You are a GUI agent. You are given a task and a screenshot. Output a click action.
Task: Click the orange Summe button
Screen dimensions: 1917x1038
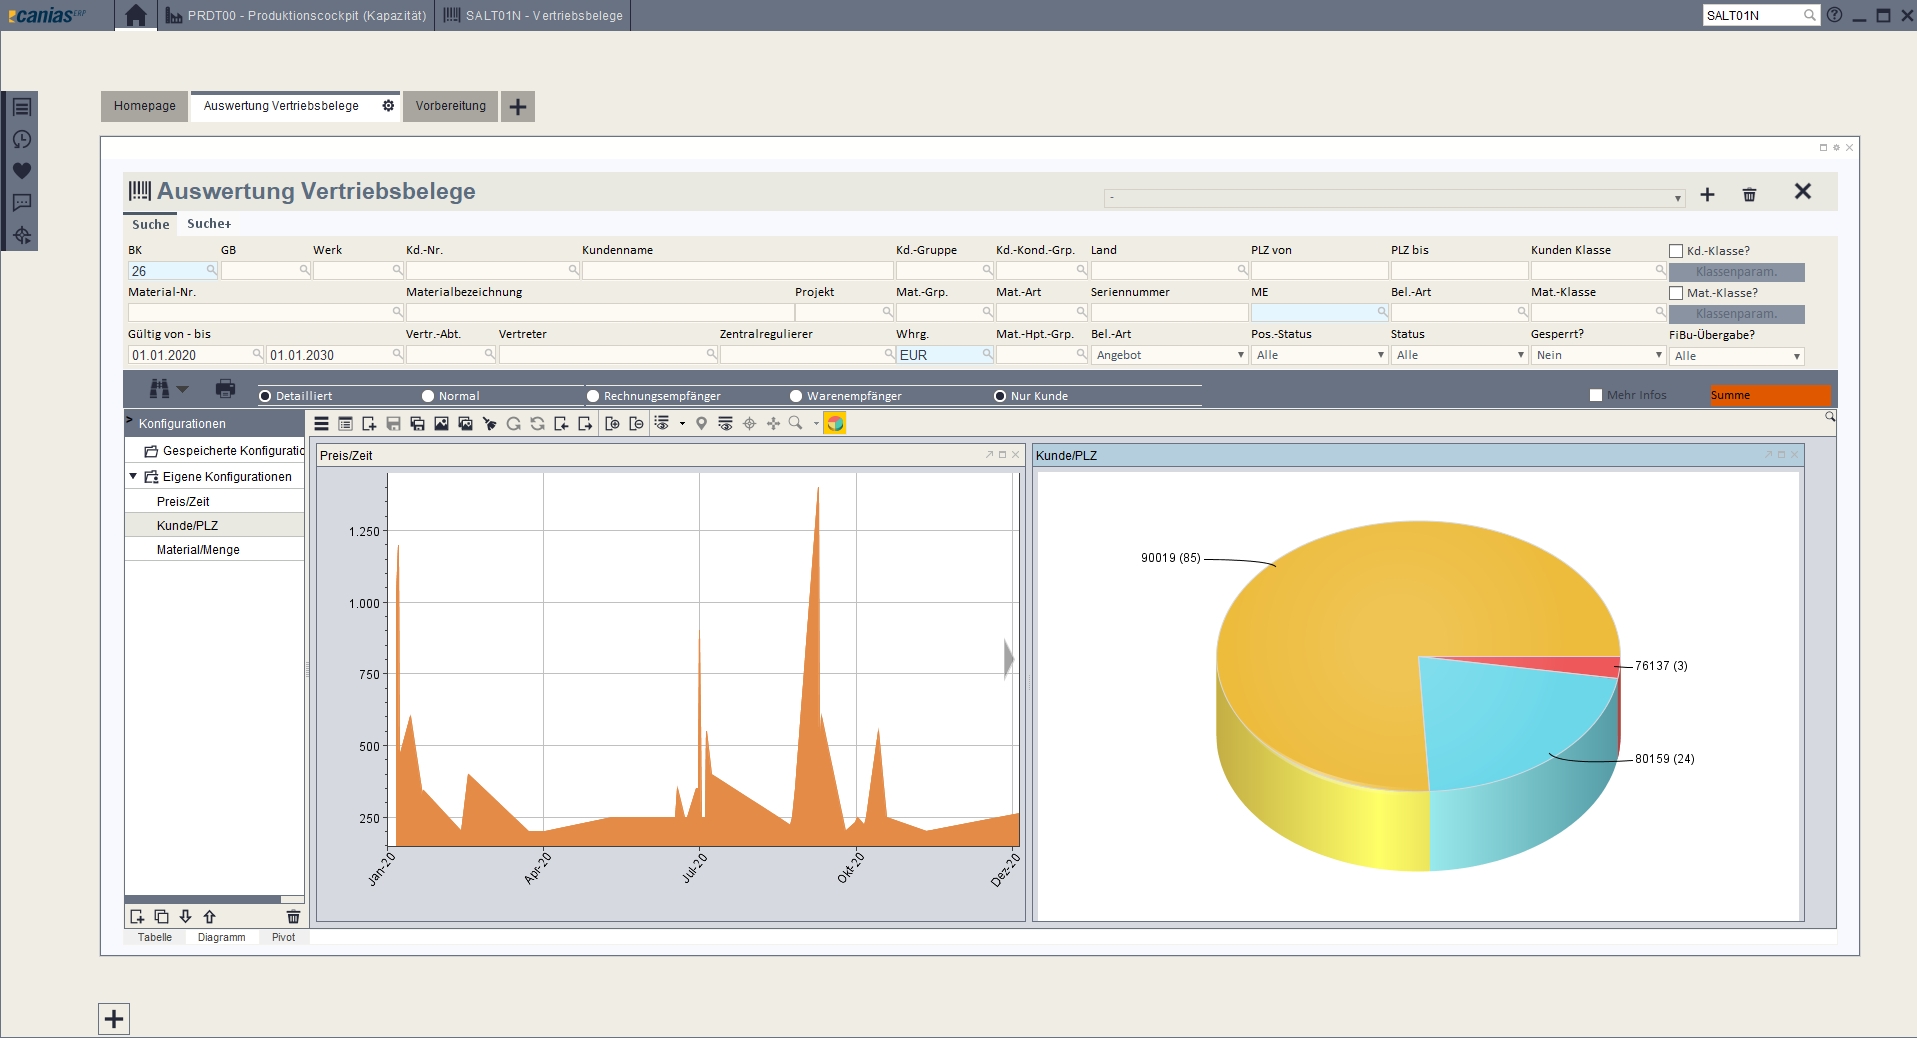pyautogui.click(x=1769, y=395)
